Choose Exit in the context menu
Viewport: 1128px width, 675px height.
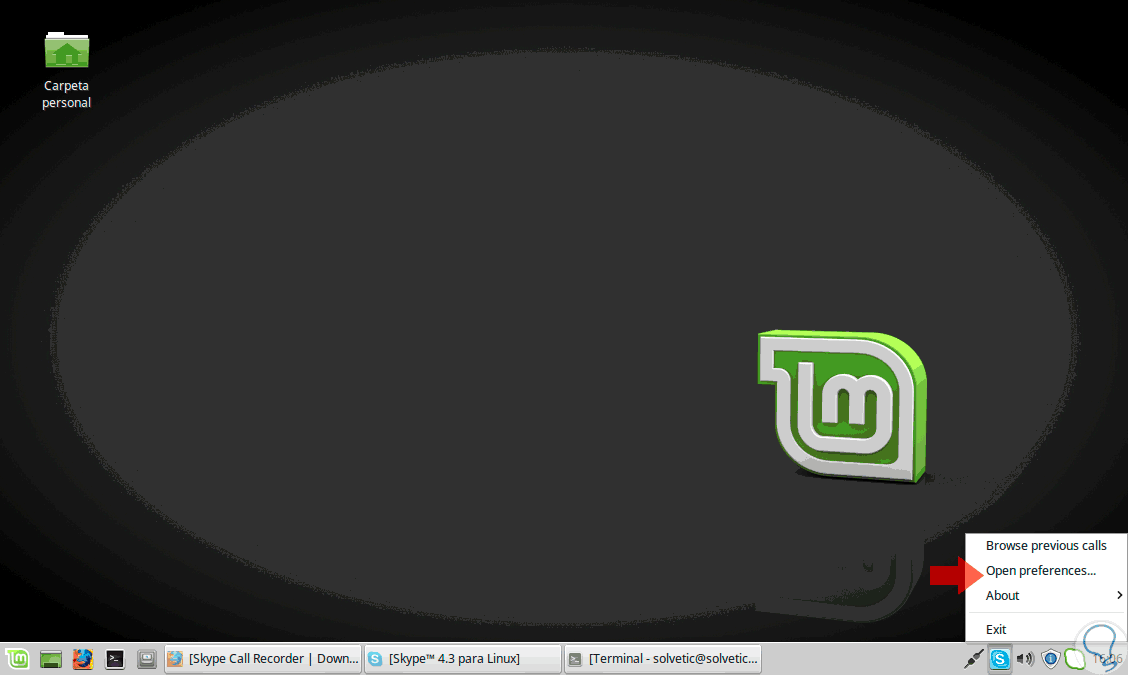coord(1046,629)
